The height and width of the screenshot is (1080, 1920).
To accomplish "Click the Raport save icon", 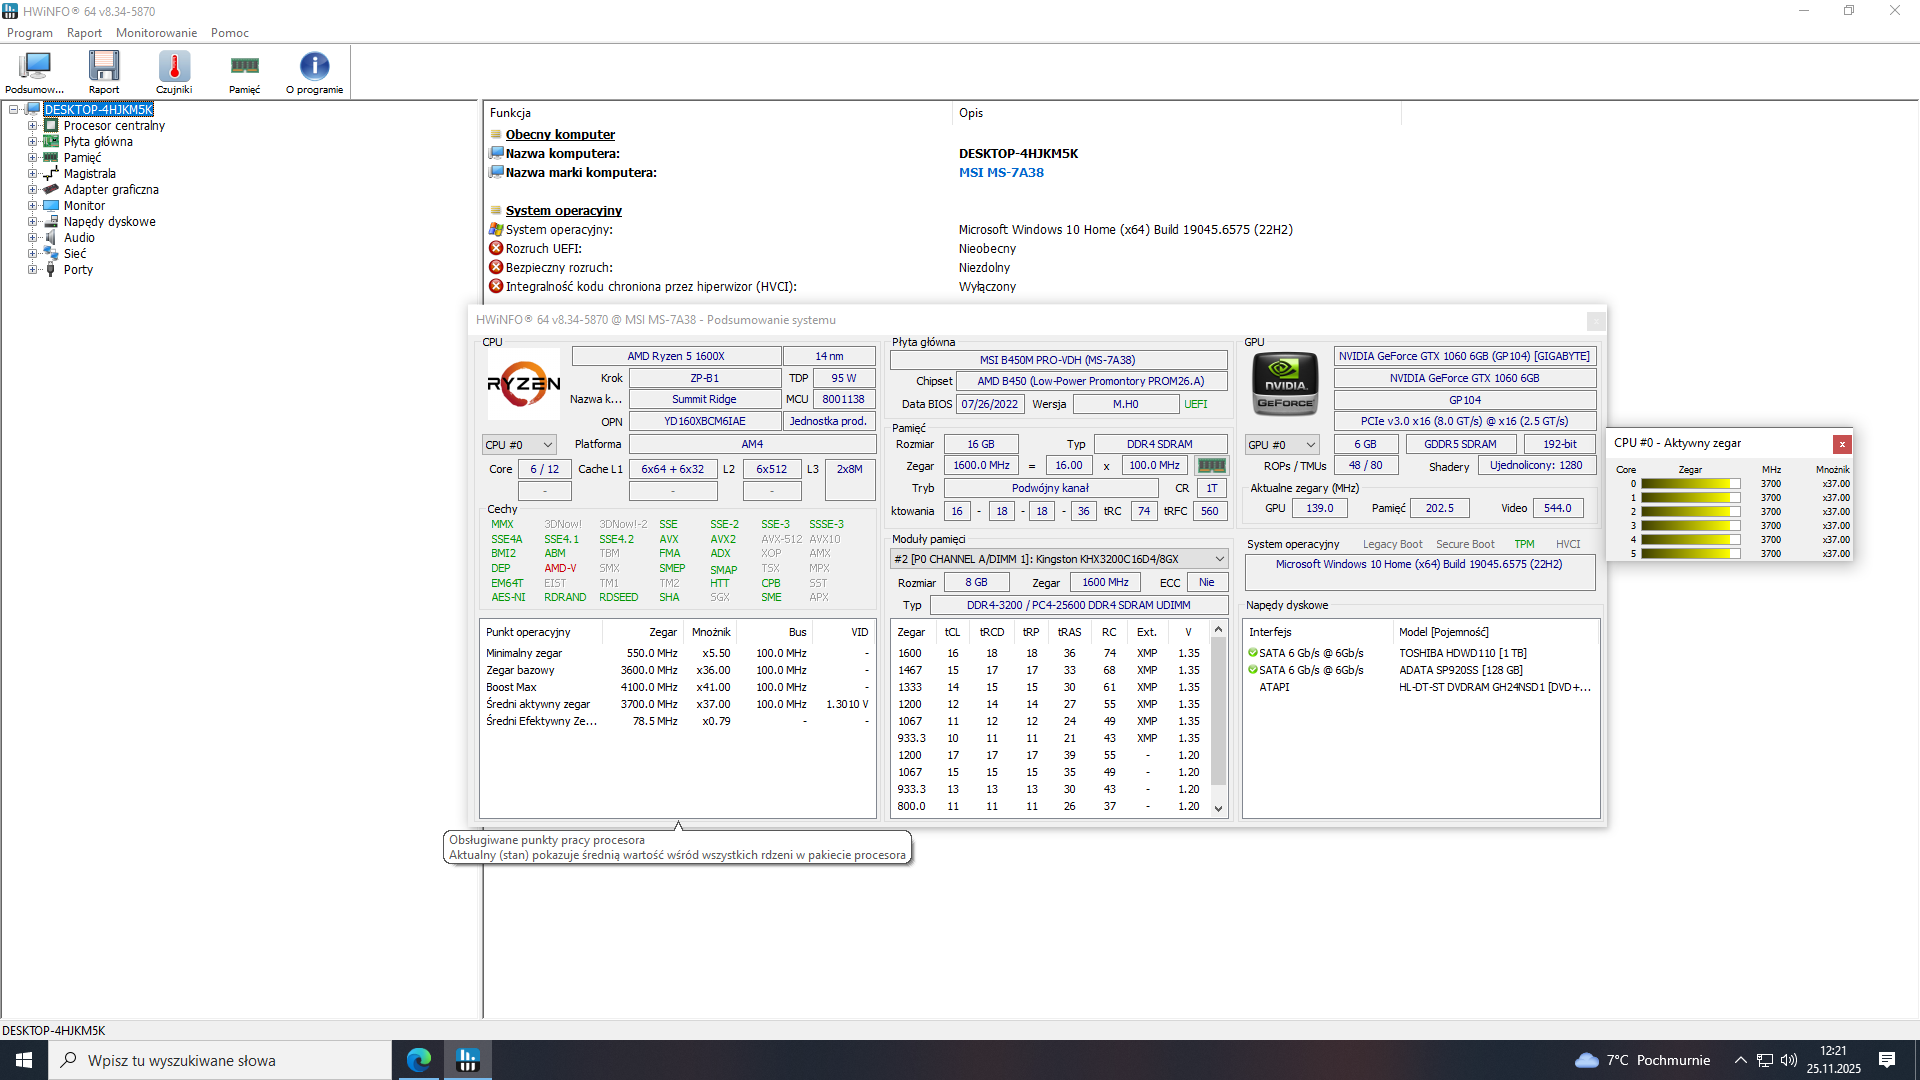I will pyautogui.click(x=104, y=67).
